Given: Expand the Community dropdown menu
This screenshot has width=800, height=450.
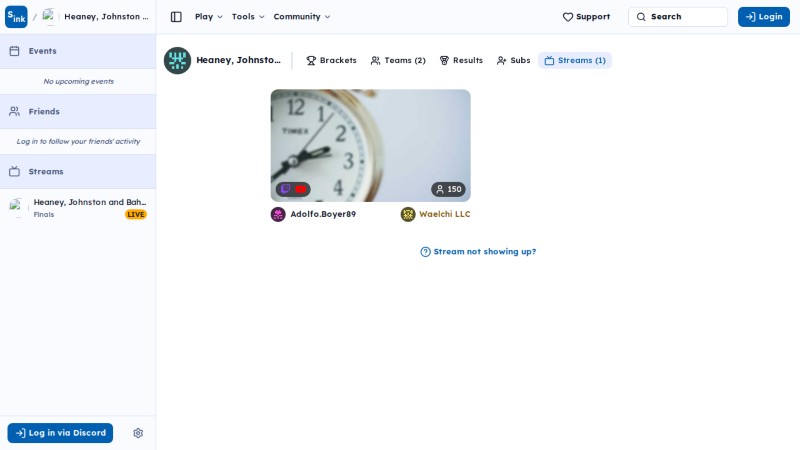Looking at the screenshot, I should pos(302,17).
